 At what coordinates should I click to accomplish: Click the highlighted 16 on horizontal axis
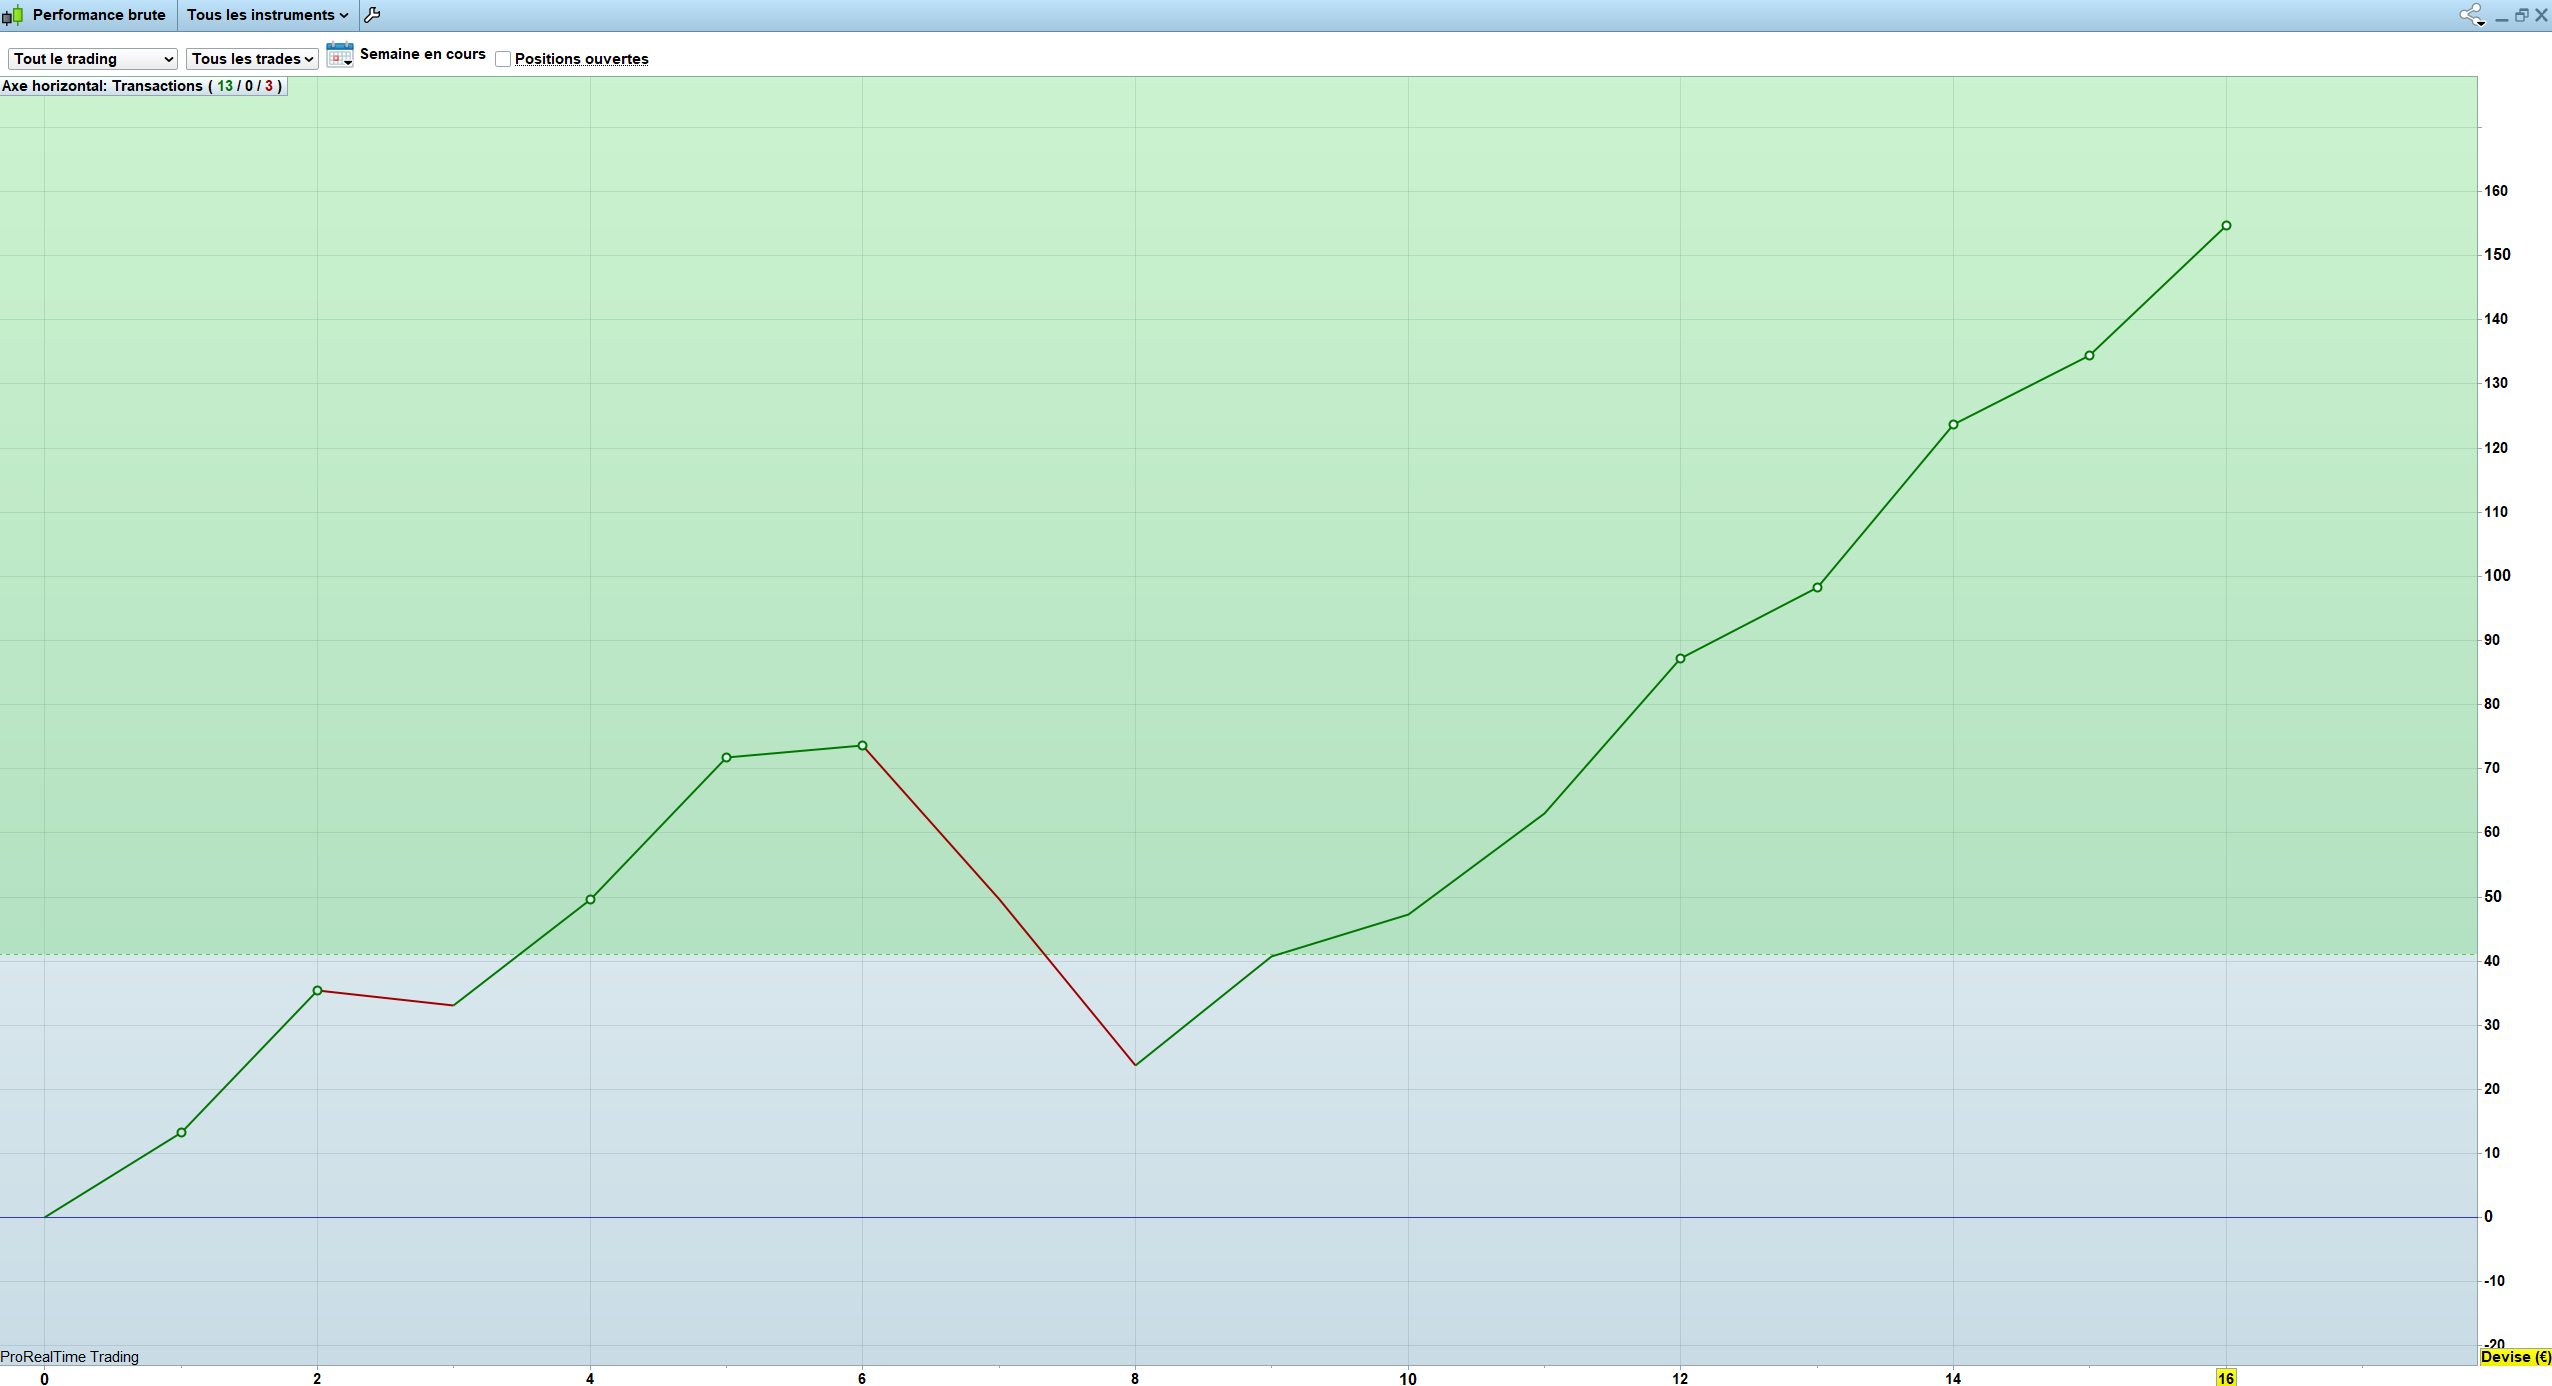2225,1378
